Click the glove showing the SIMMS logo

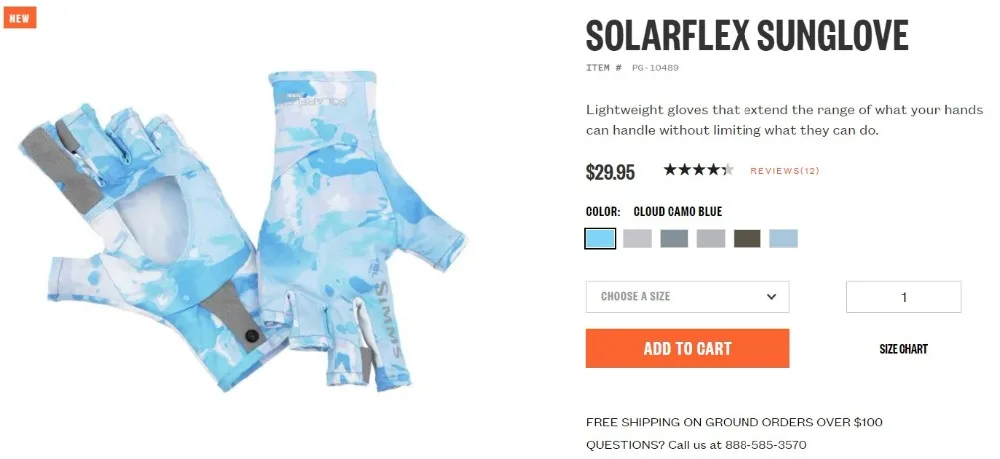click(x=360, y=230)
